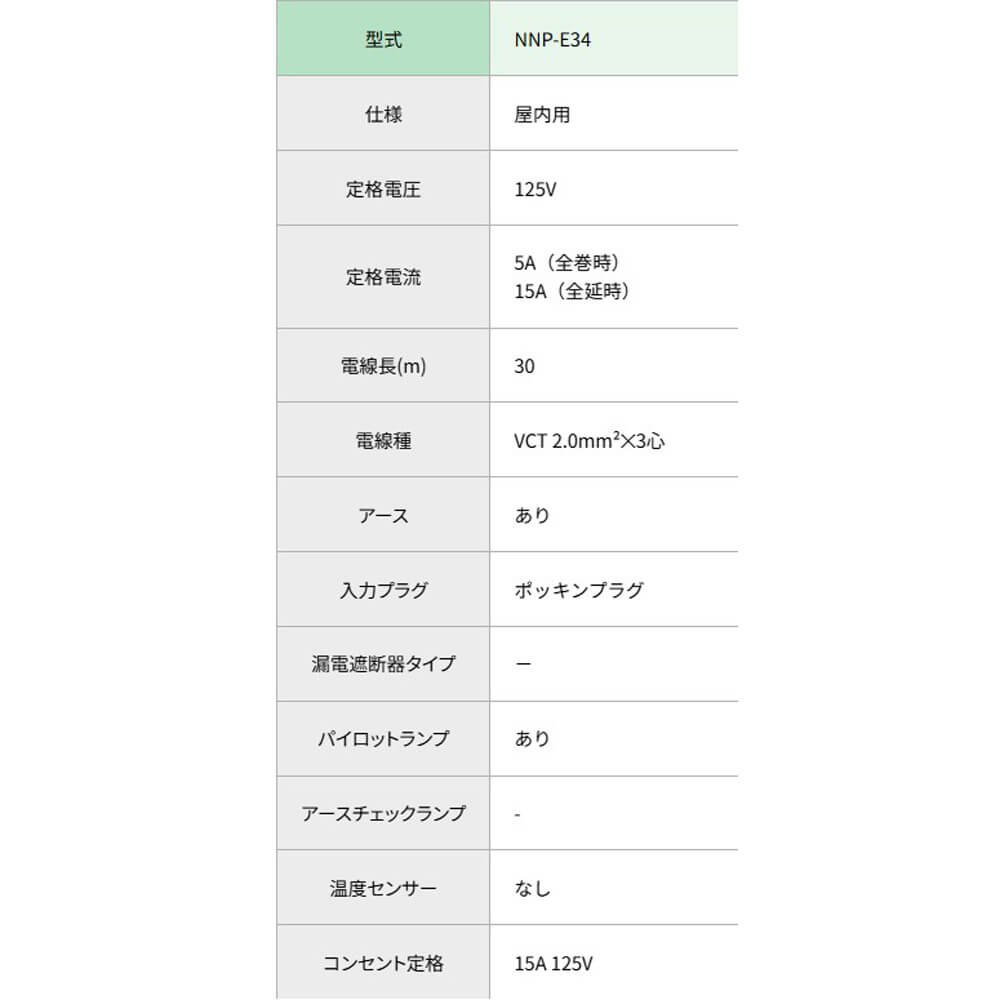Select the 15A 125V outlet rating value
Screen dimensions: 1000x1000
[554, 964]
